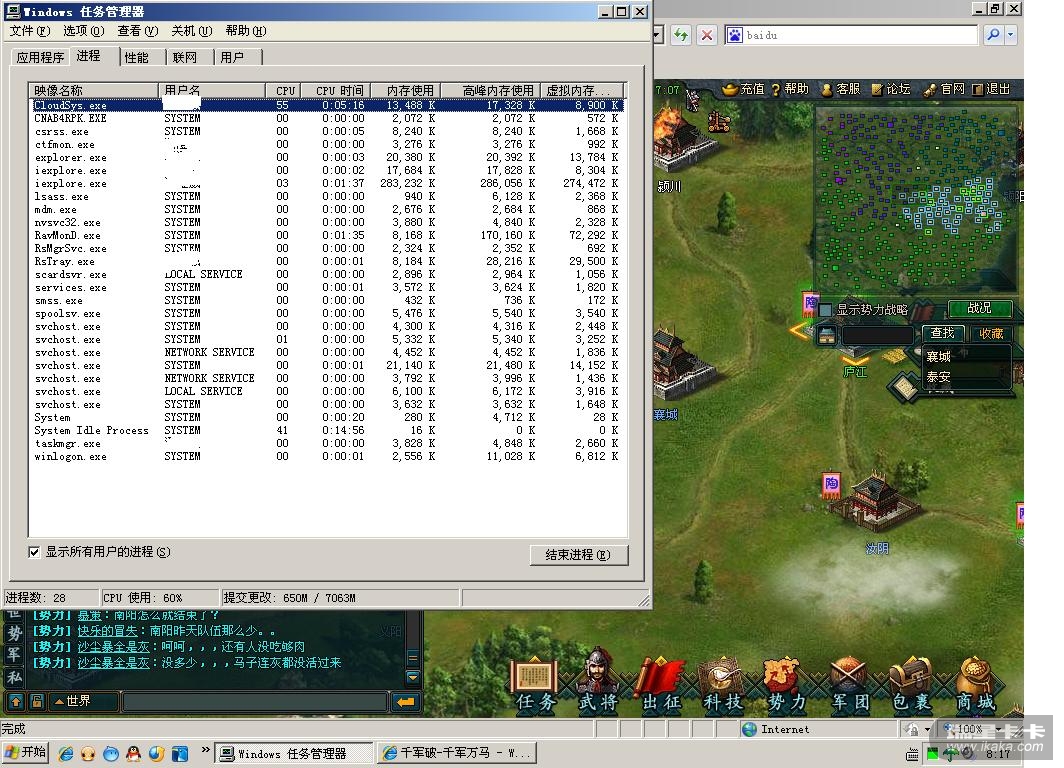Open the Windows 开始 start button
This screenshot has width=1064, height=768.
[x=25, y=752]
